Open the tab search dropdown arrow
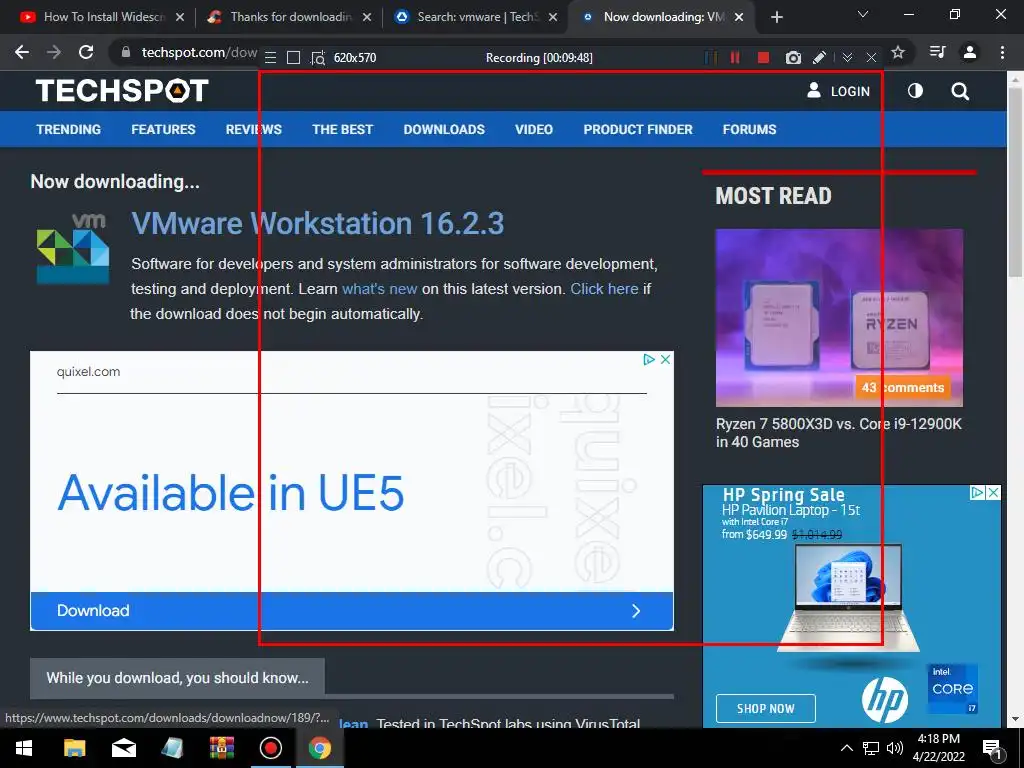This screenshot has height=768, width=1024. [x=863, y=14]
